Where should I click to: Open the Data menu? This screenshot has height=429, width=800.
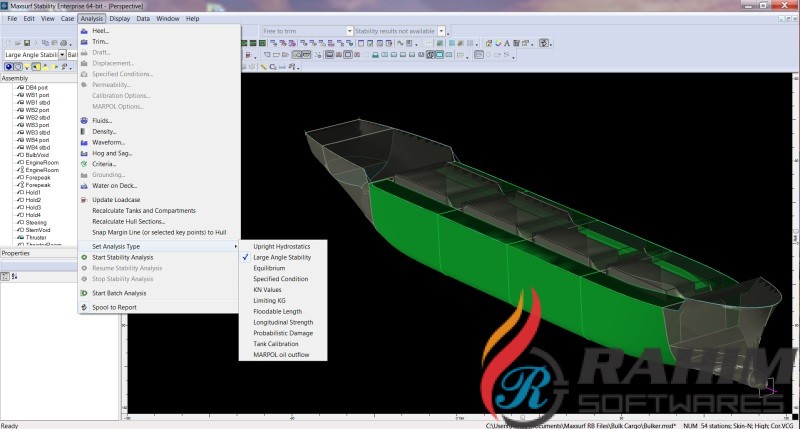point(143,18)
